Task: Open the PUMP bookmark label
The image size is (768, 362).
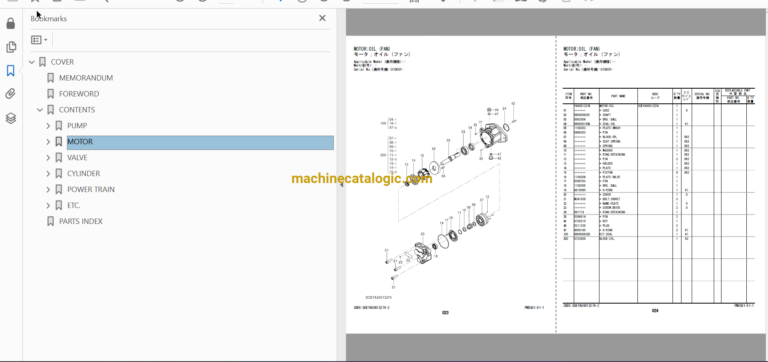Action: pos(77,126)
